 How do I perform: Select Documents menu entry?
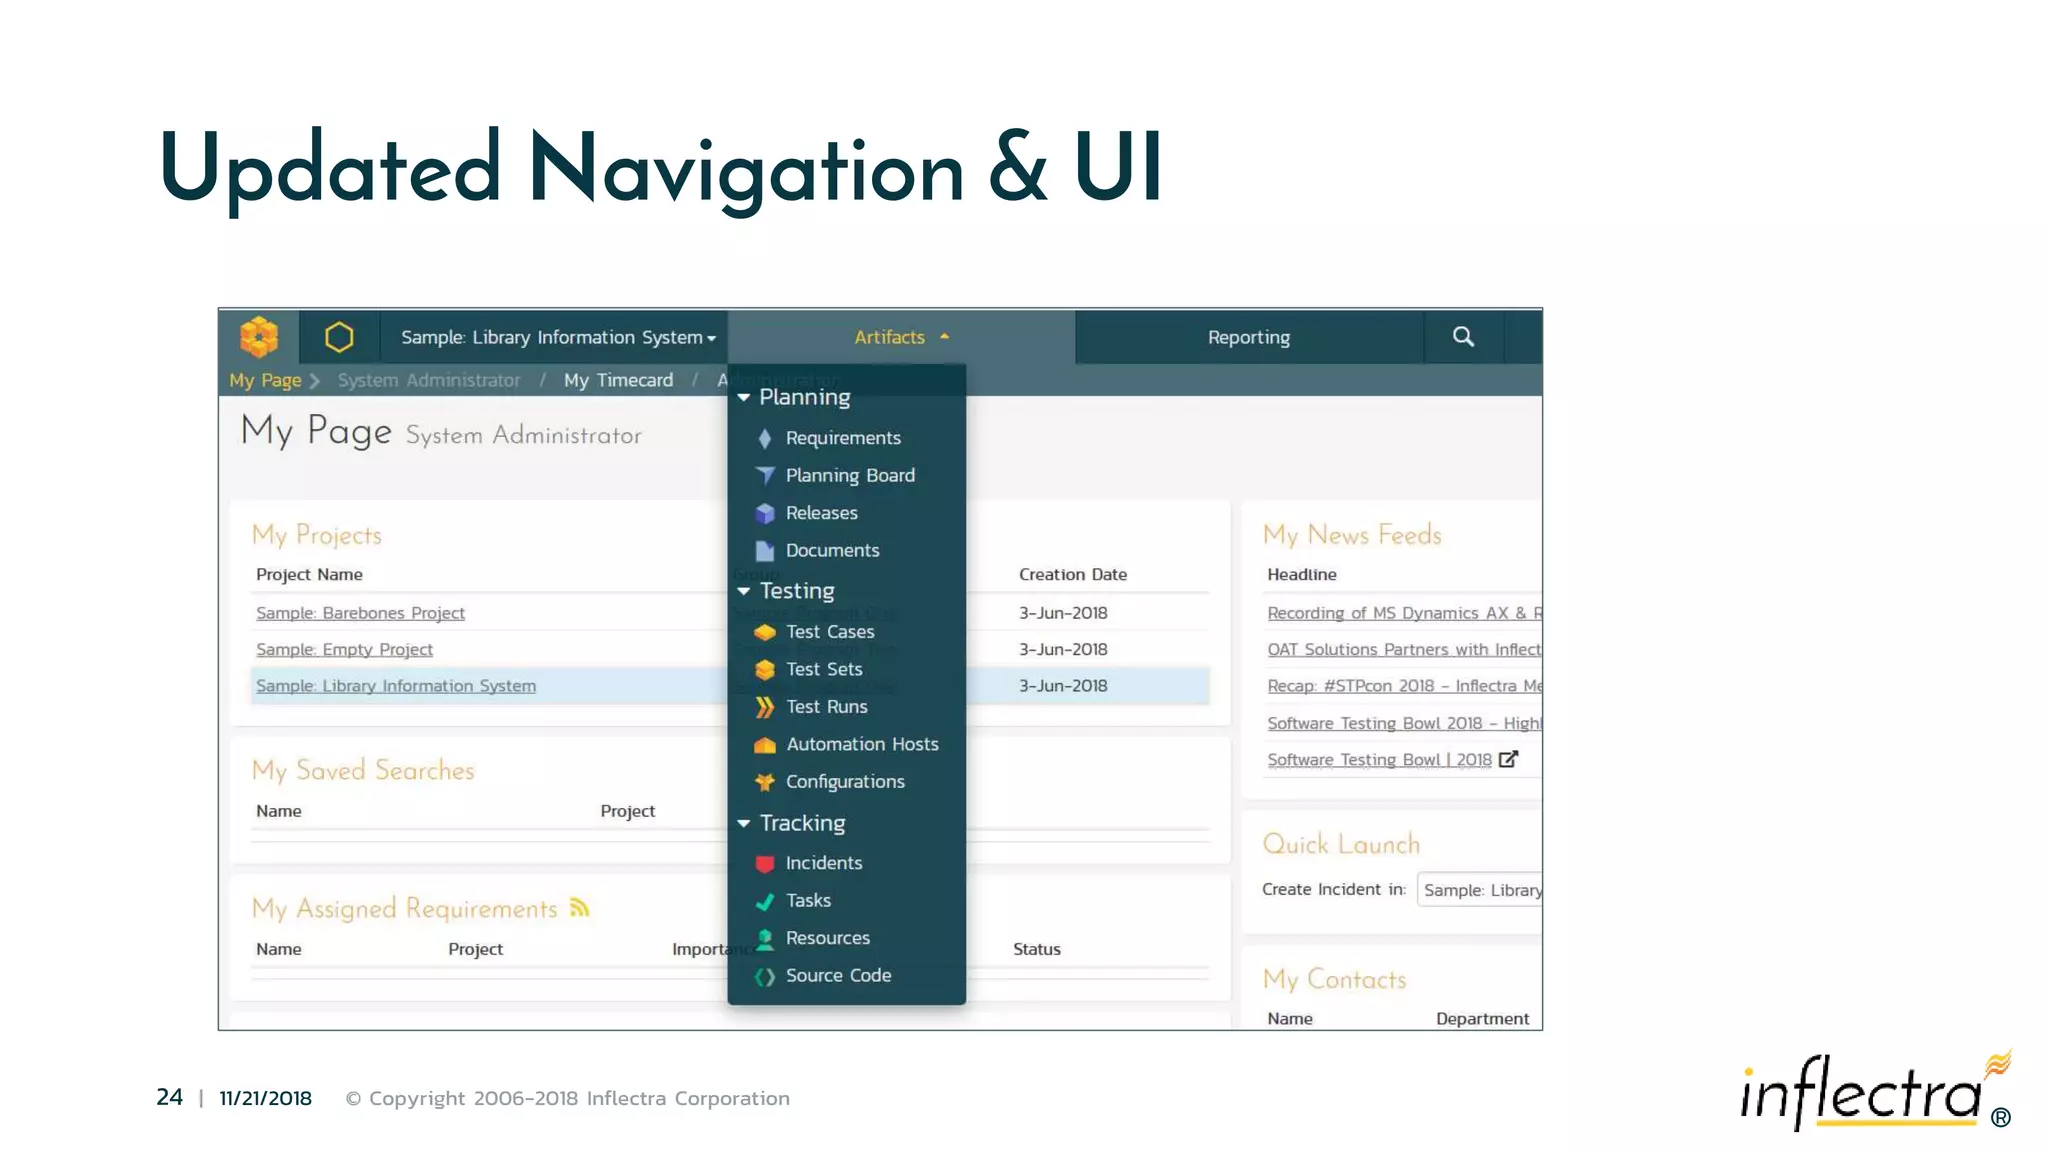click(832, 551)
